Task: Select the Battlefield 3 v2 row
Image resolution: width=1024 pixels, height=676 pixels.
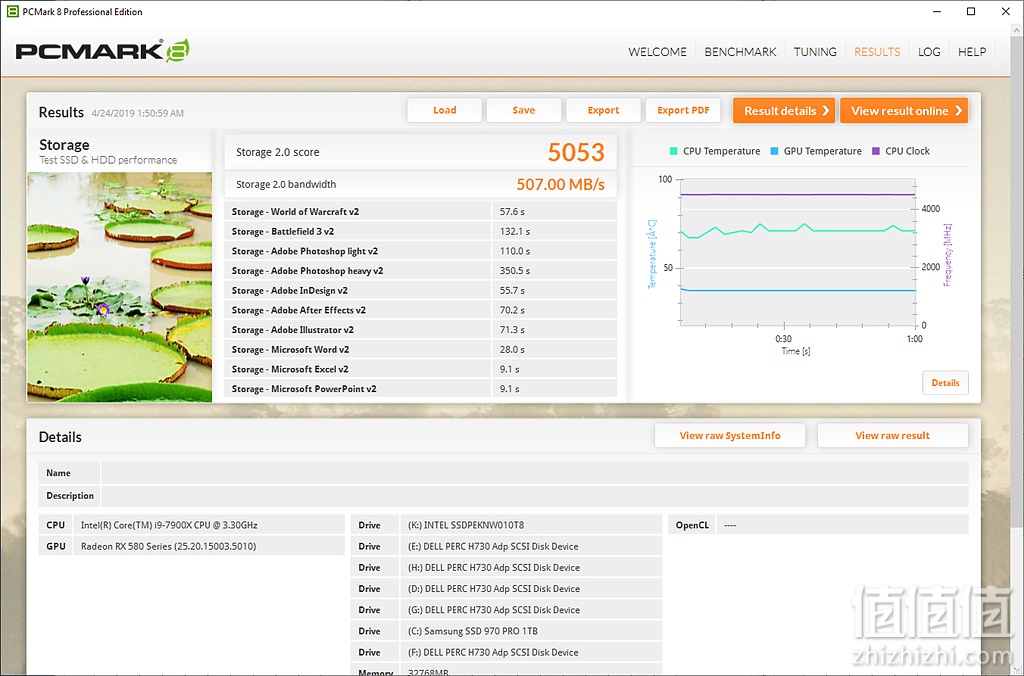Action: click(421, 231)
